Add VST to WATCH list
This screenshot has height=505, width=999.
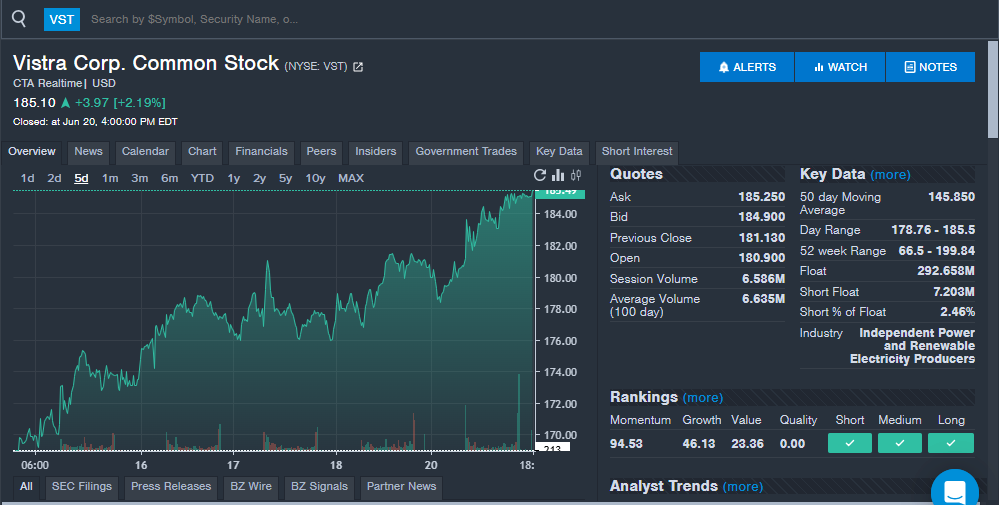840,67
